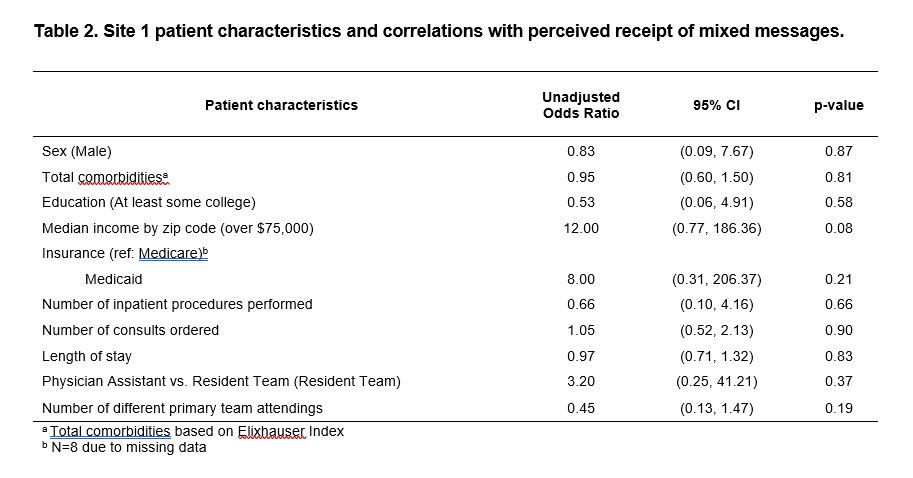
Task: Select the odds ratio value 3.20
Action: coord(581,381)
